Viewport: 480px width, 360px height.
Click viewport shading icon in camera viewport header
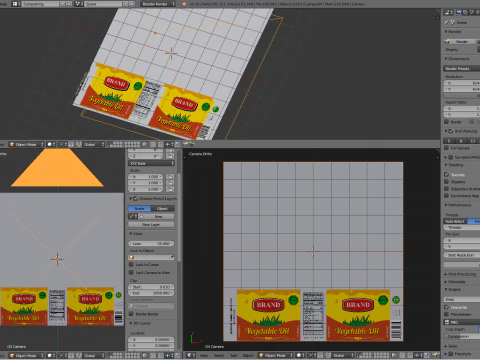pyautogui.click(x=300, y=355)
